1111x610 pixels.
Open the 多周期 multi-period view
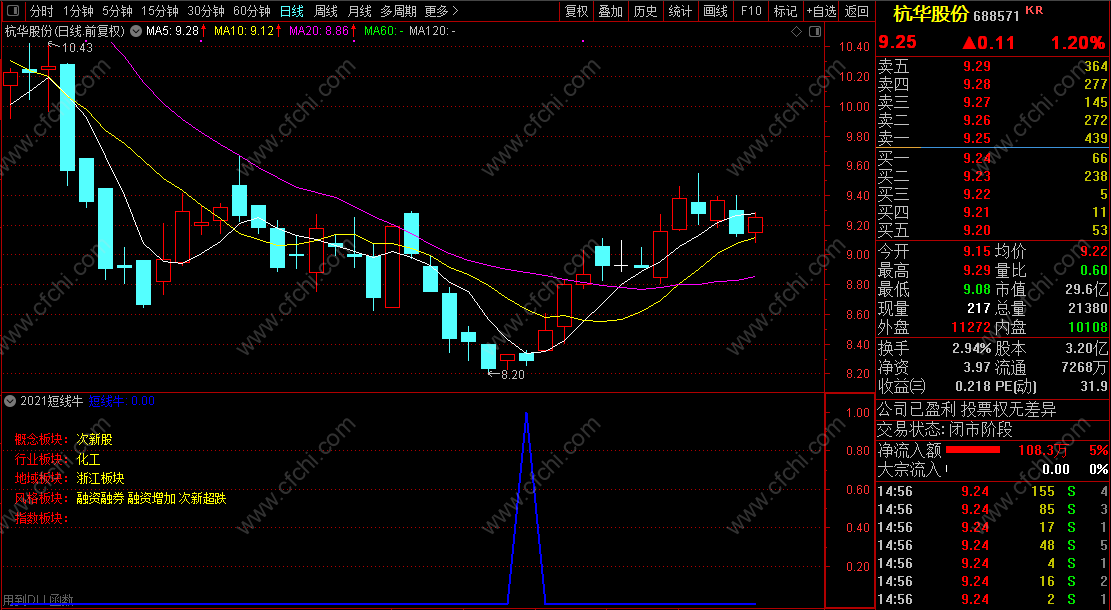[398, 11]
